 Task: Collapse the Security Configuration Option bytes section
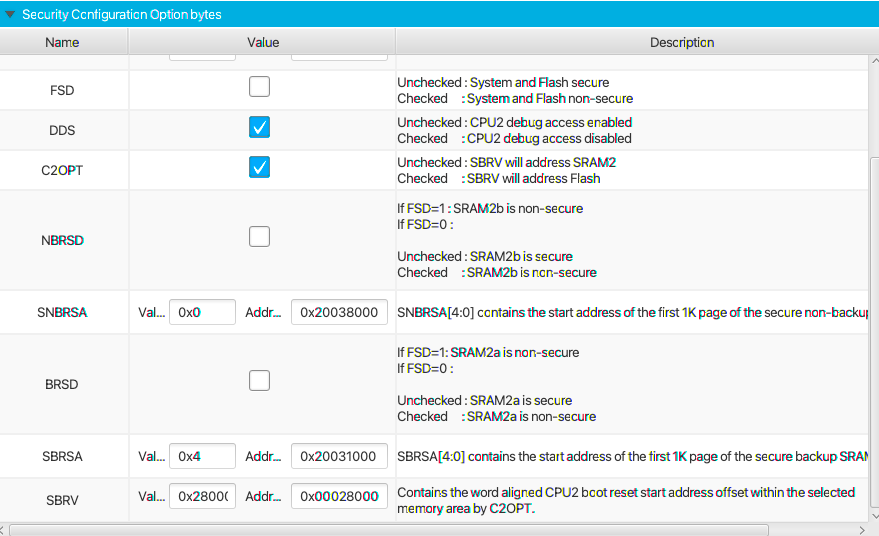[10, 15]
